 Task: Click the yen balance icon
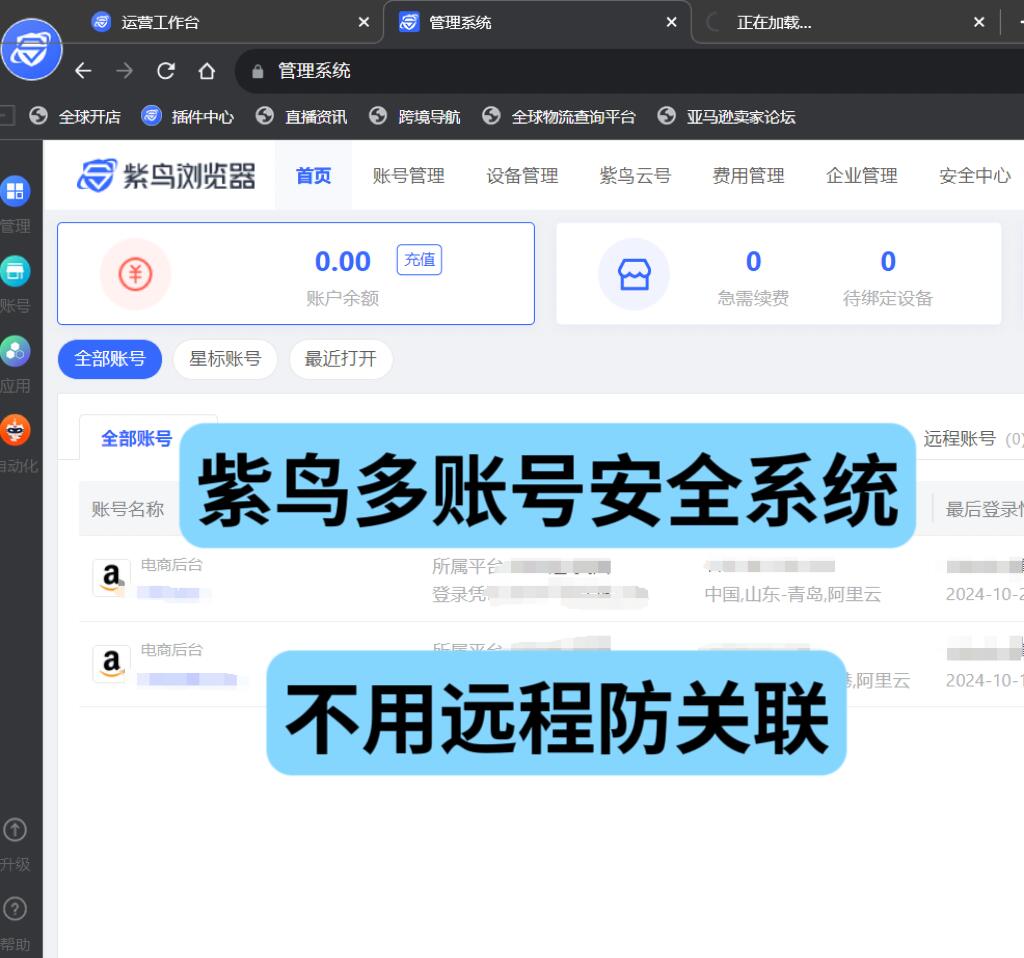coord(135,274)
